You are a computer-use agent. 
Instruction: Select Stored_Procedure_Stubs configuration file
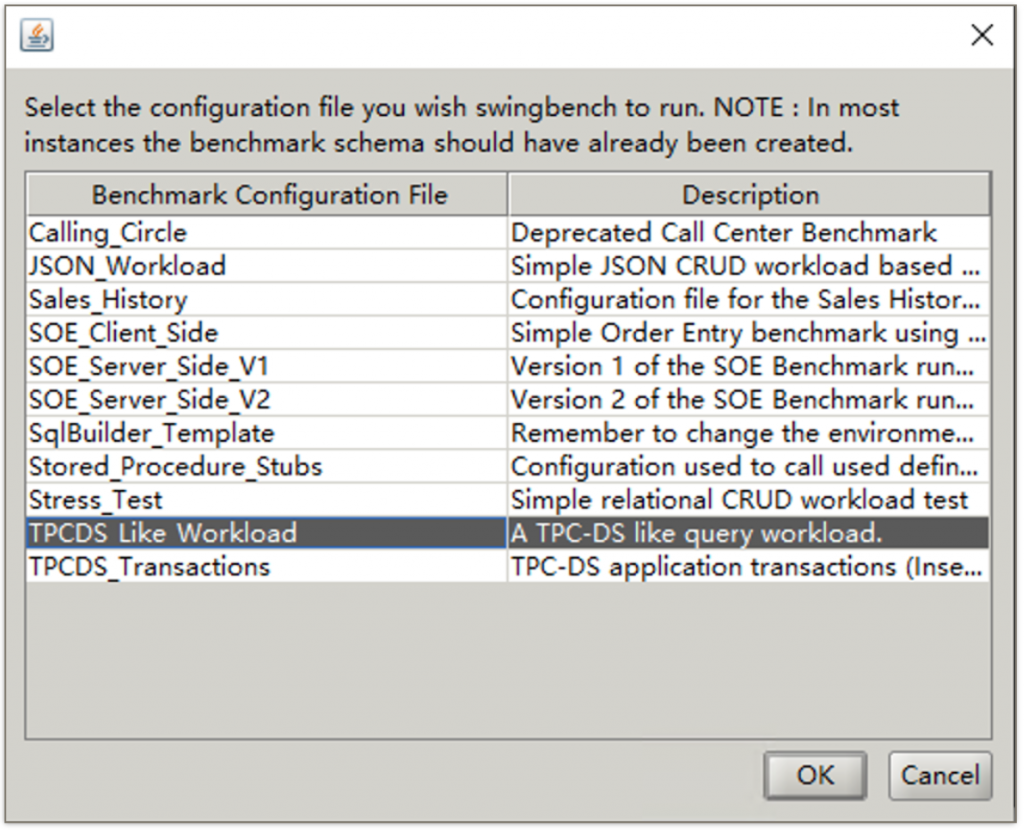[x=175, y=466]
